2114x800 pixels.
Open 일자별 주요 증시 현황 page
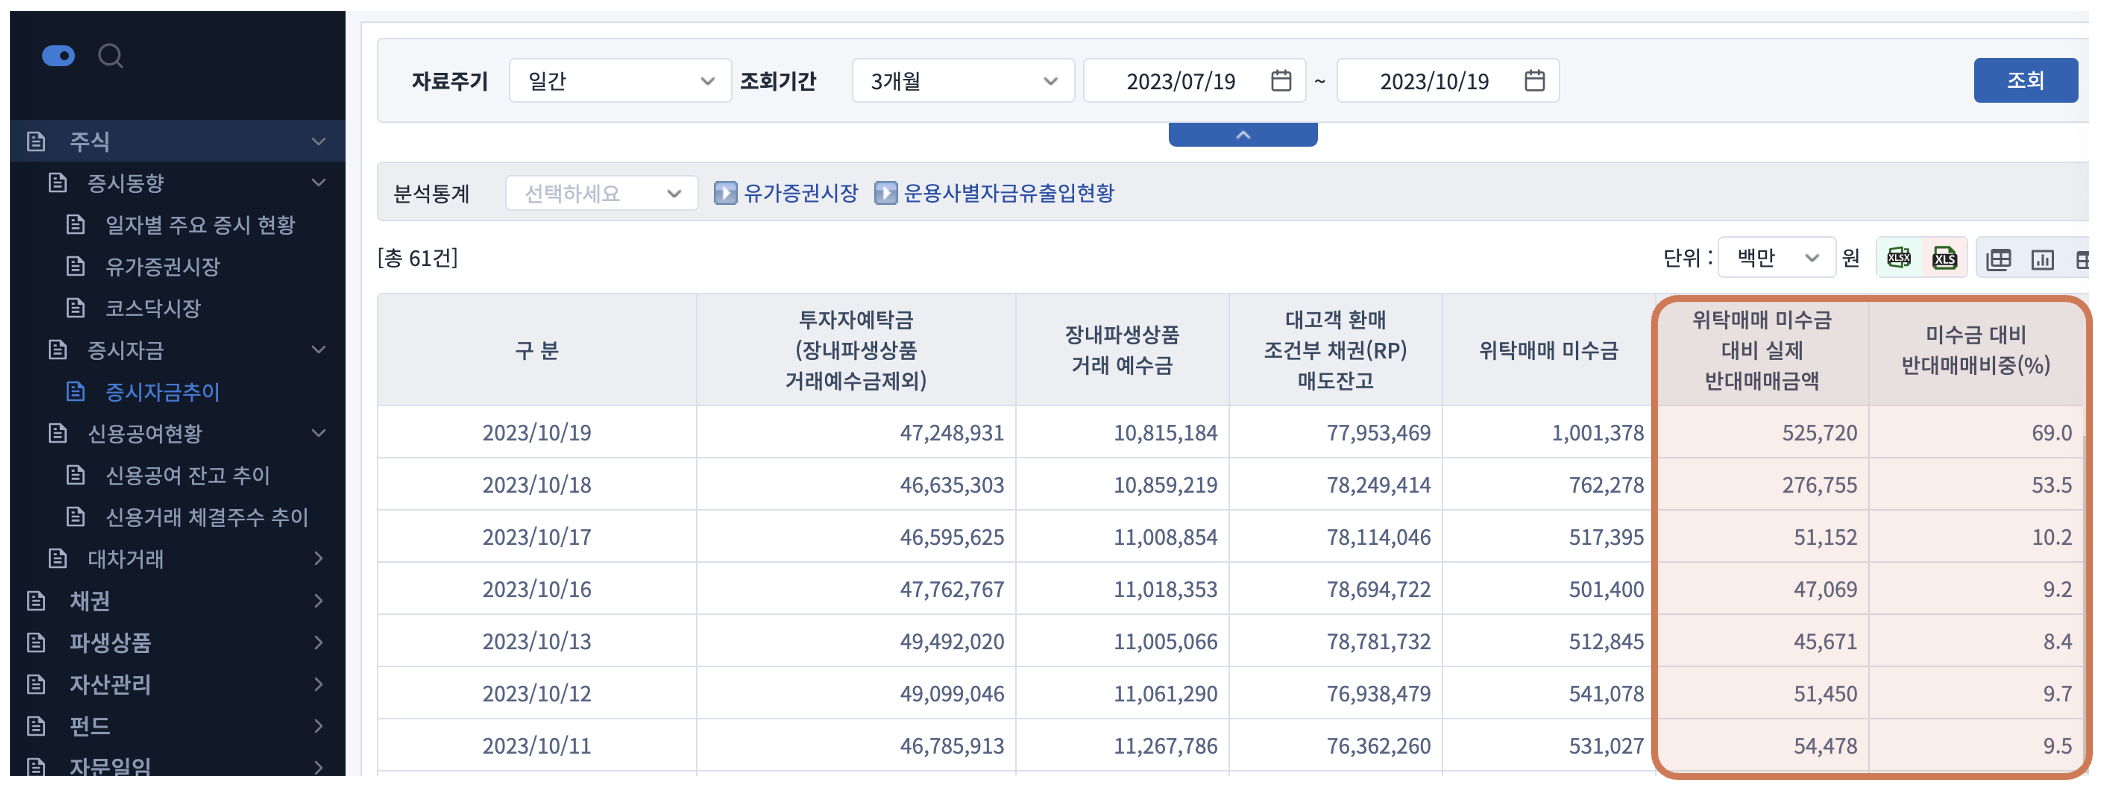coord(200,225)
